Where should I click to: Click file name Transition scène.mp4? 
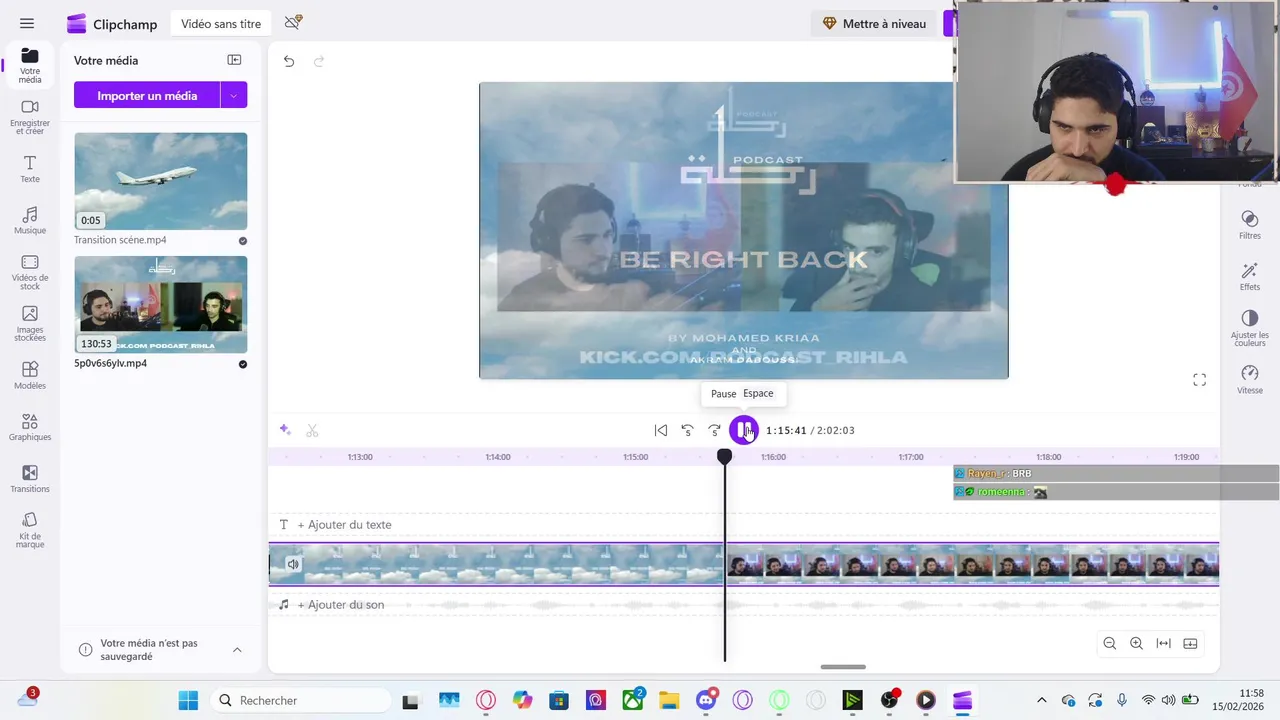coord(120,240)
